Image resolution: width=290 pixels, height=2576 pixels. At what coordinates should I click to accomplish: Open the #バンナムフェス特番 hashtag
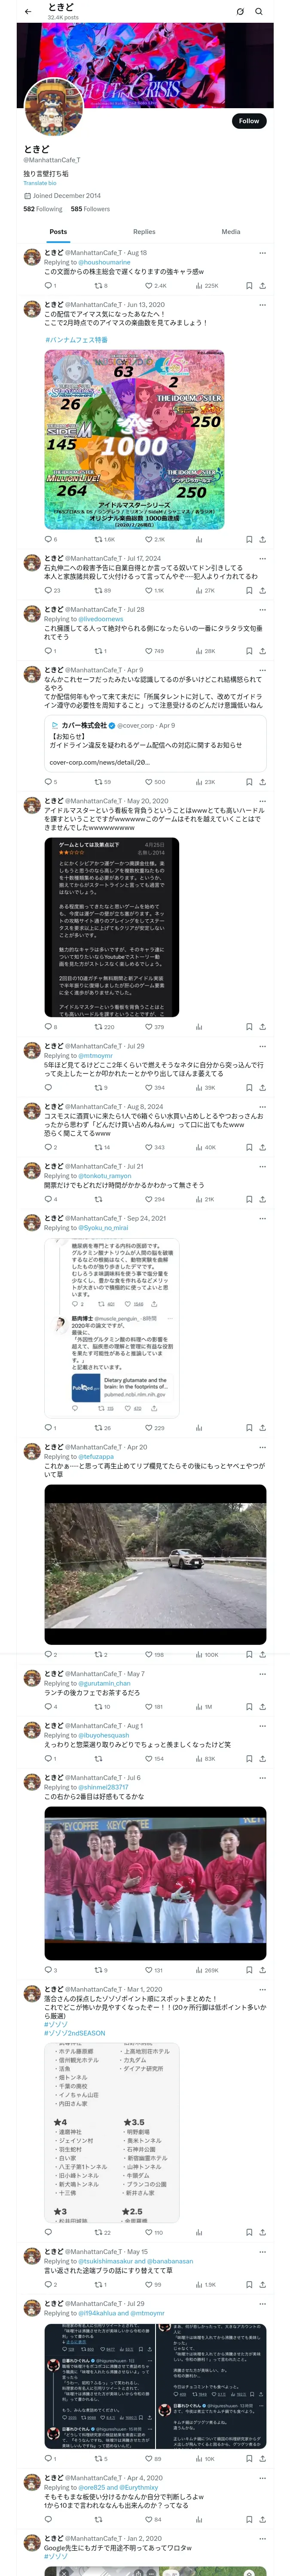[76, 340]
